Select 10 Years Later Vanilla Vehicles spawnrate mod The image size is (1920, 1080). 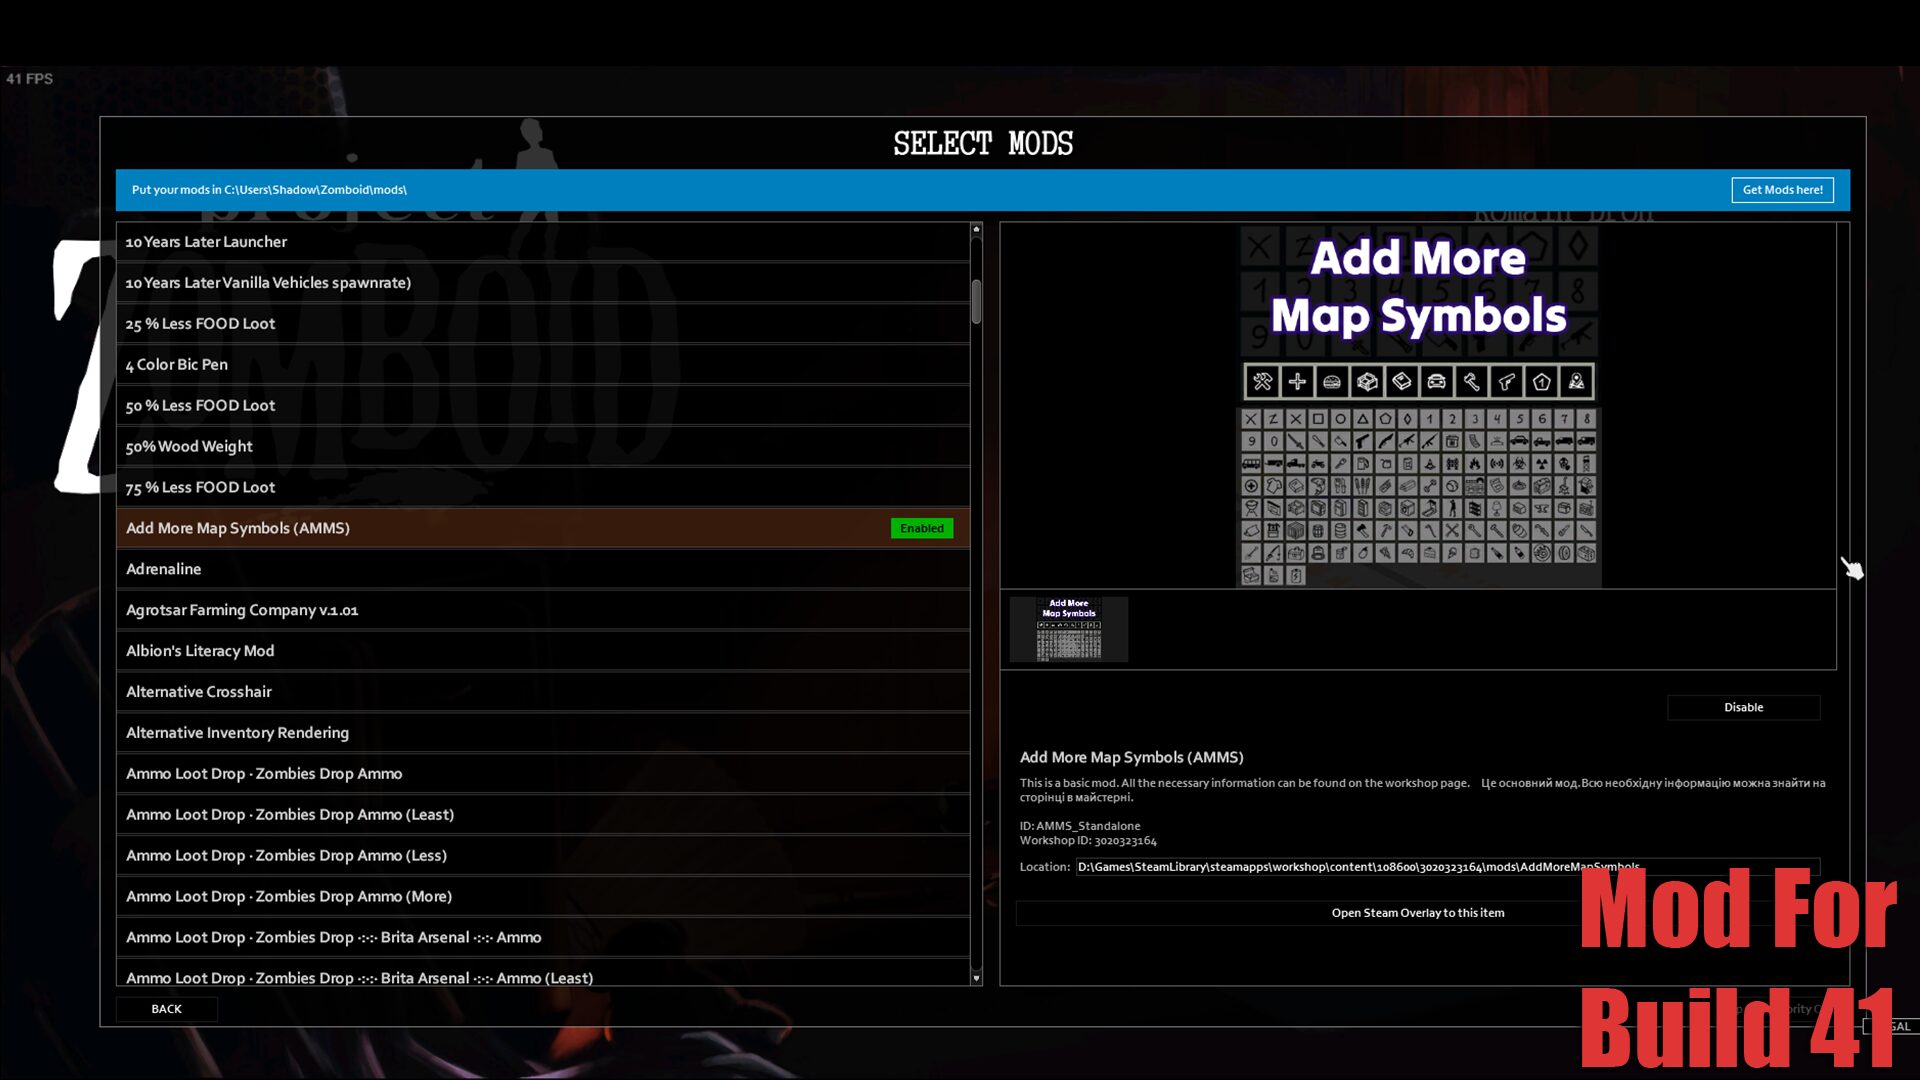coord(543,283)
